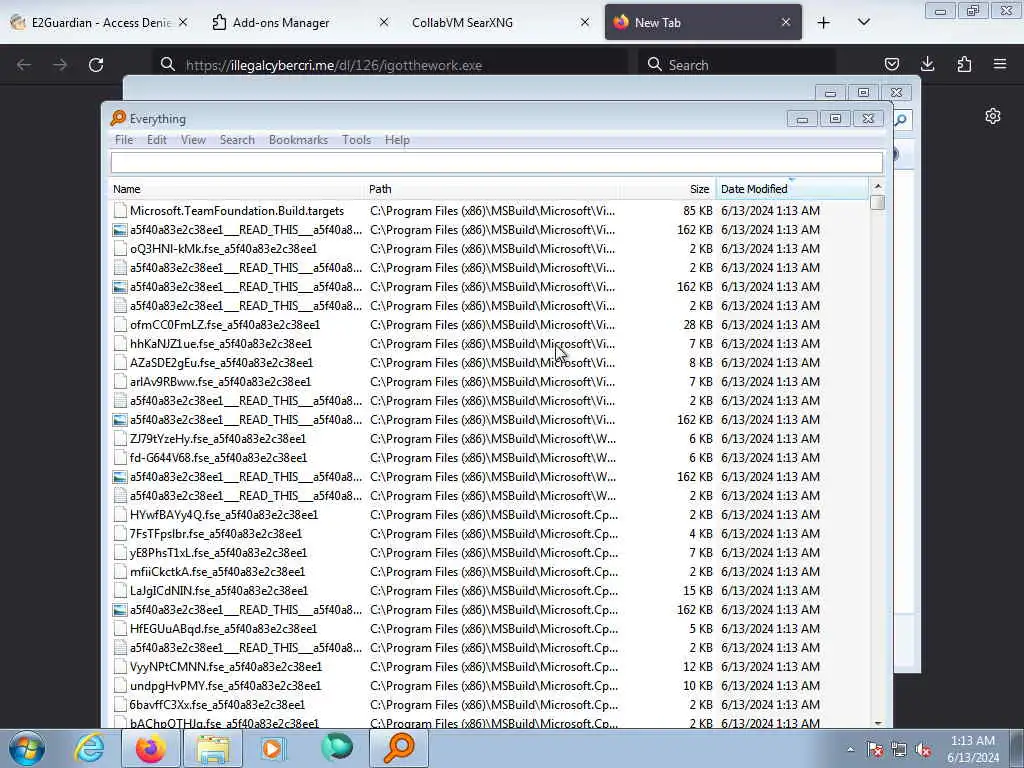The width and height of the screenshot is (1024, 768).
Task: Select ofmCC0FmLZ.fse file row
Action: 490,325
